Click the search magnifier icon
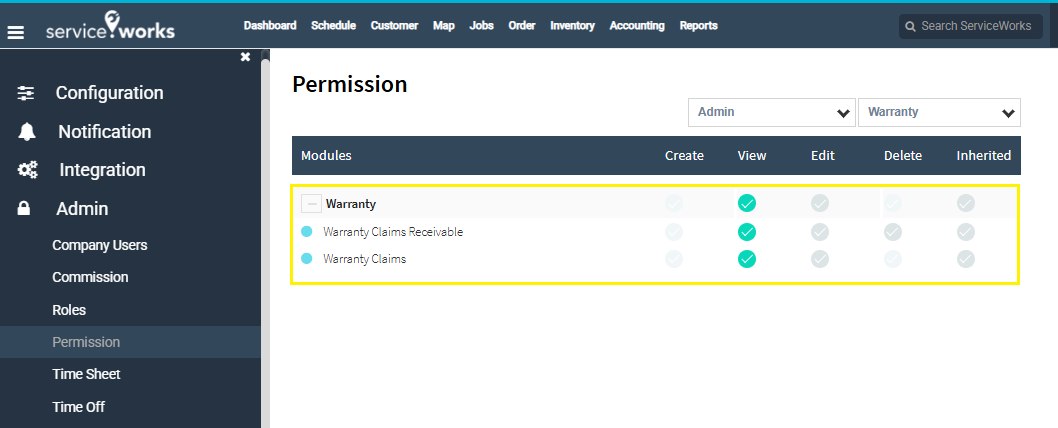The width and height of the screenshot is (1058, 428). [910, 26]
